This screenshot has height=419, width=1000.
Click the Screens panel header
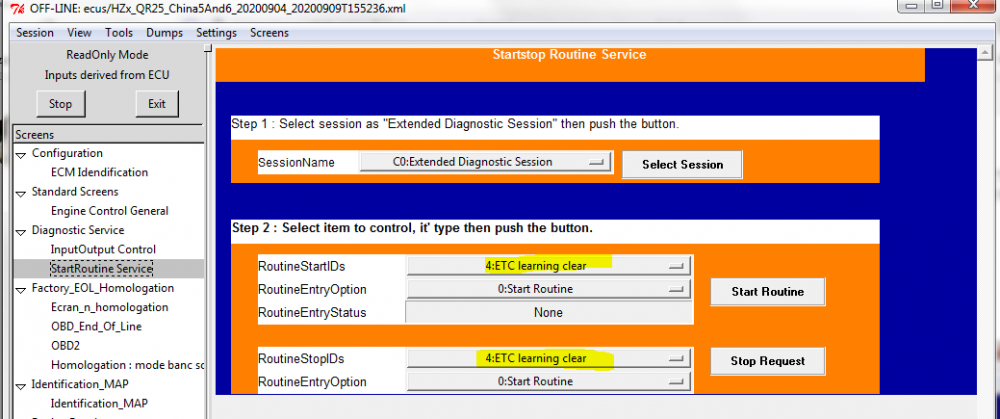(108, 135)
